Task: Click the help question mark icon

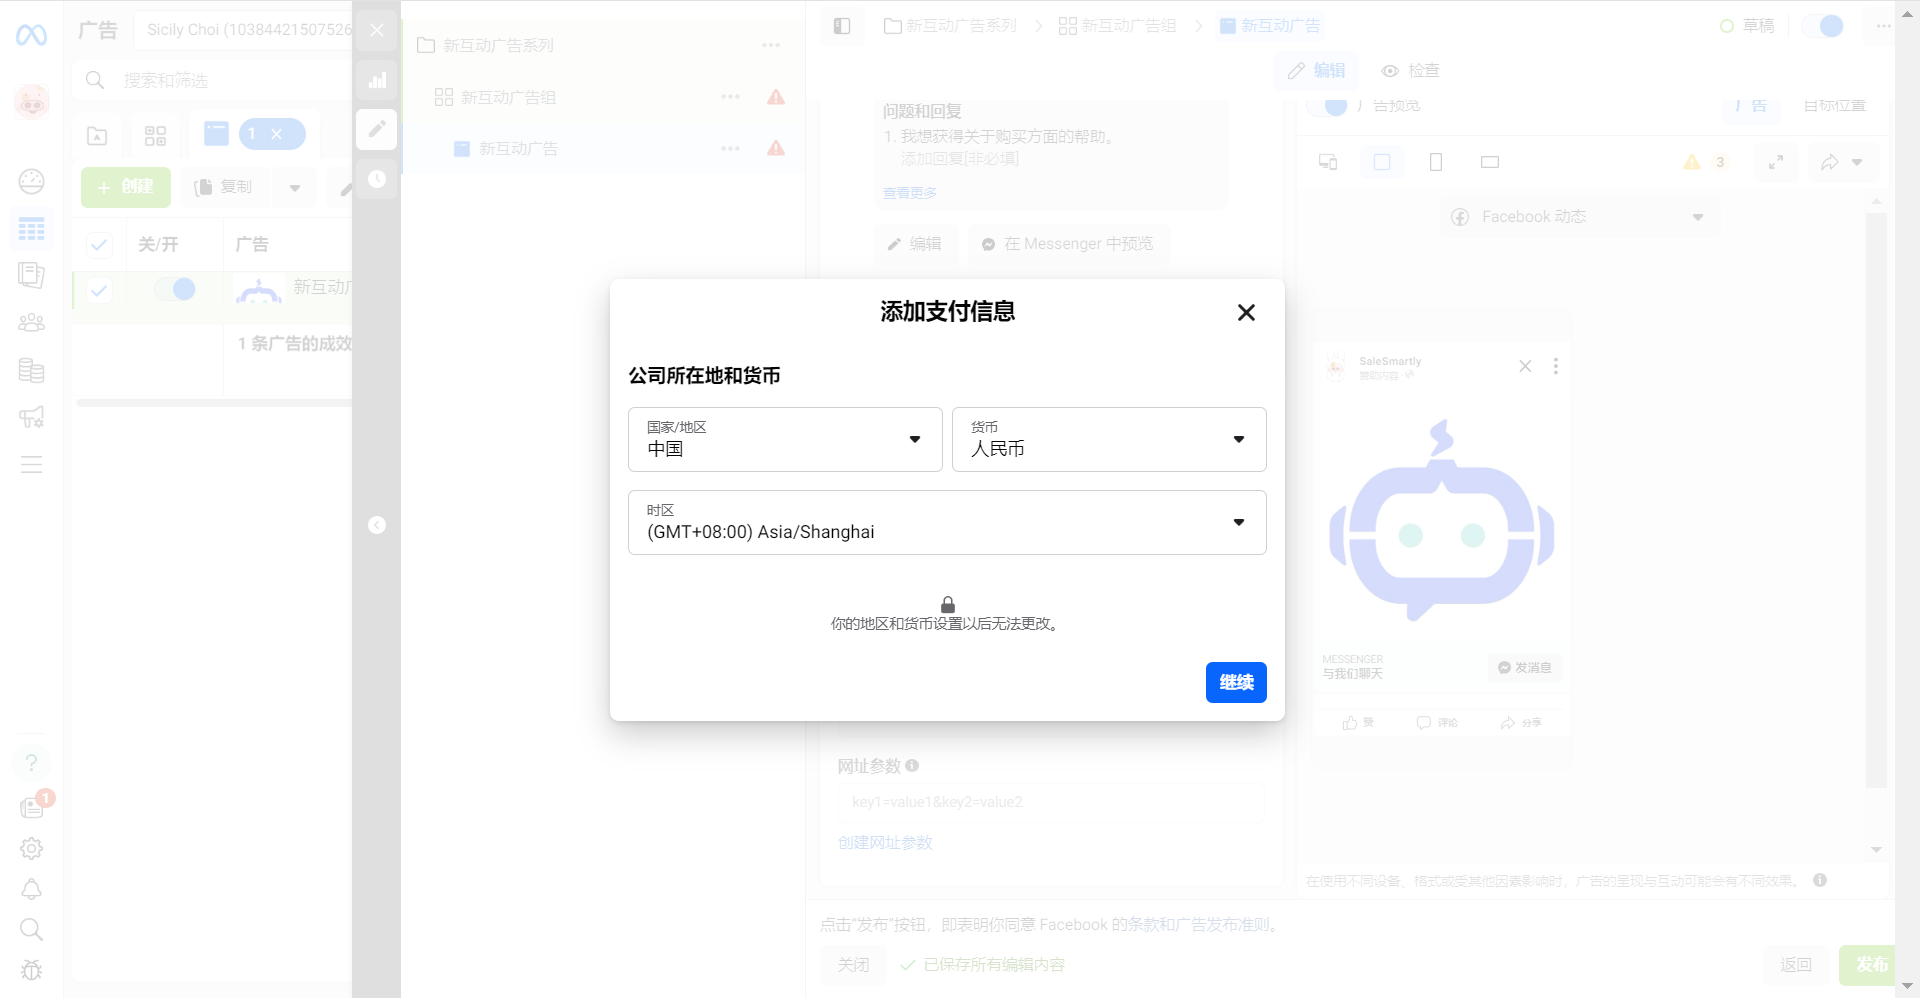Action: [31, 763]
